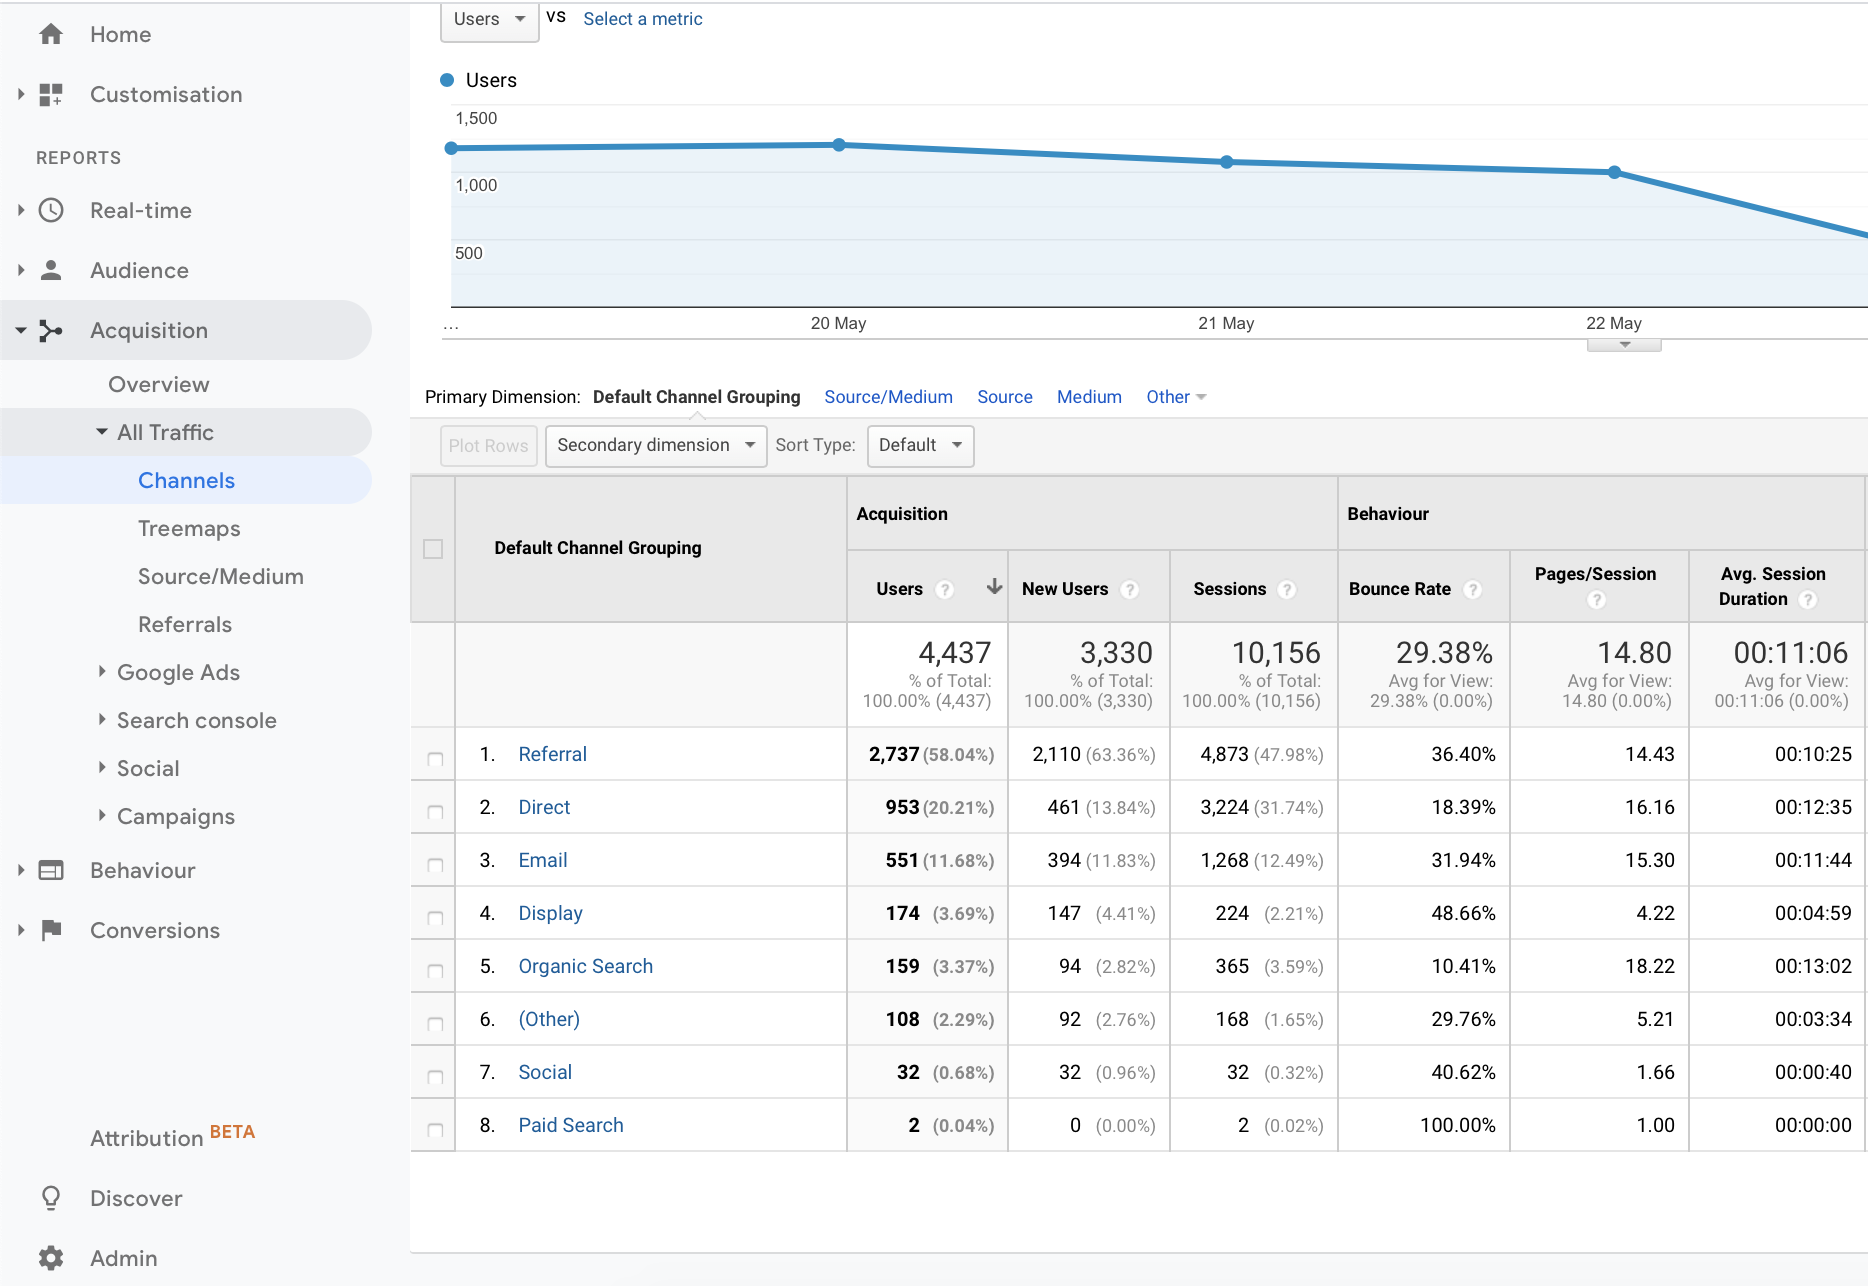
Task: Click the Real-time clock icon
Action: pyautogui.click(x=51, y=211)
